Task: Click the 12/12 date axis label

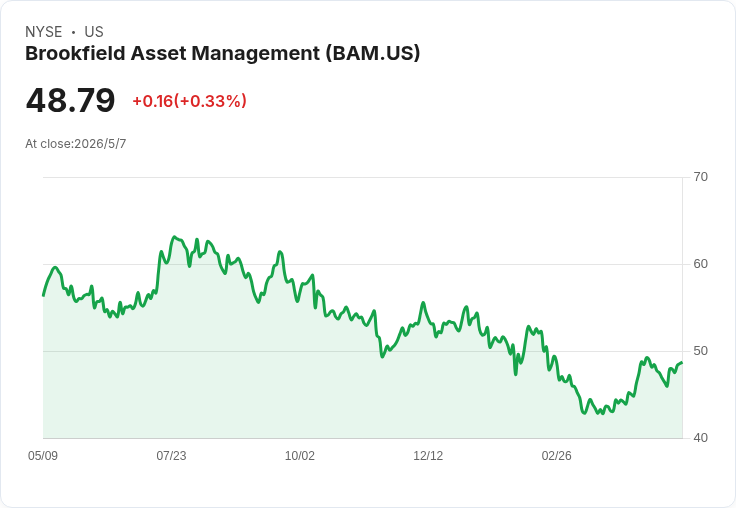Action: click(428, 456)
